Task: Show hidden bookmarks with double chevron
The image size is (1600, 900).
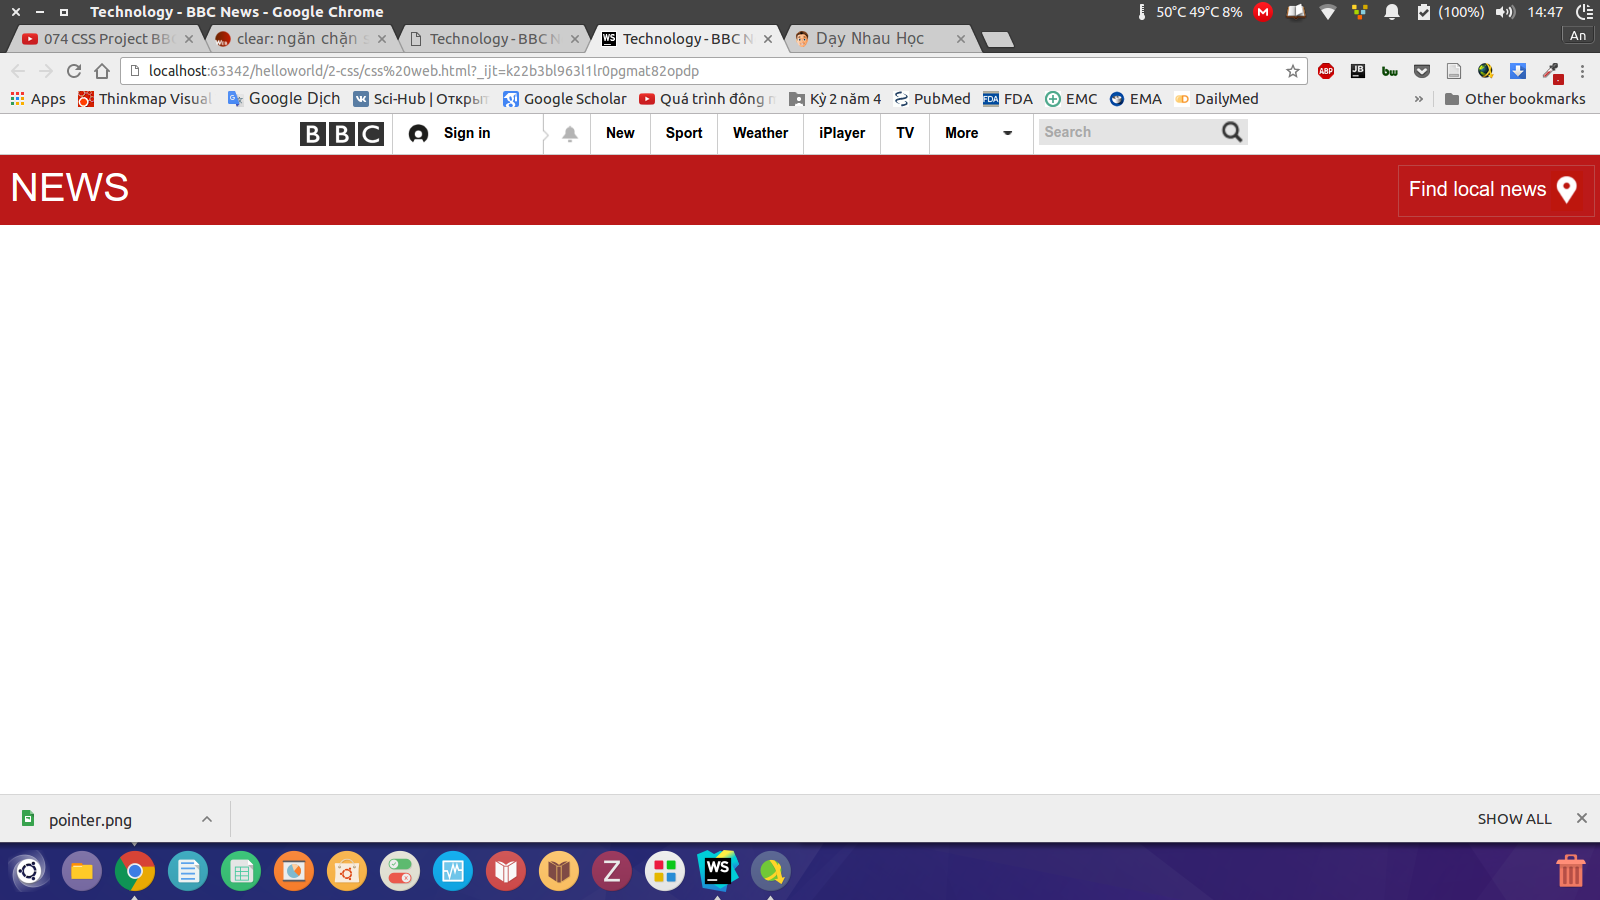Action: click(1418, 99)
